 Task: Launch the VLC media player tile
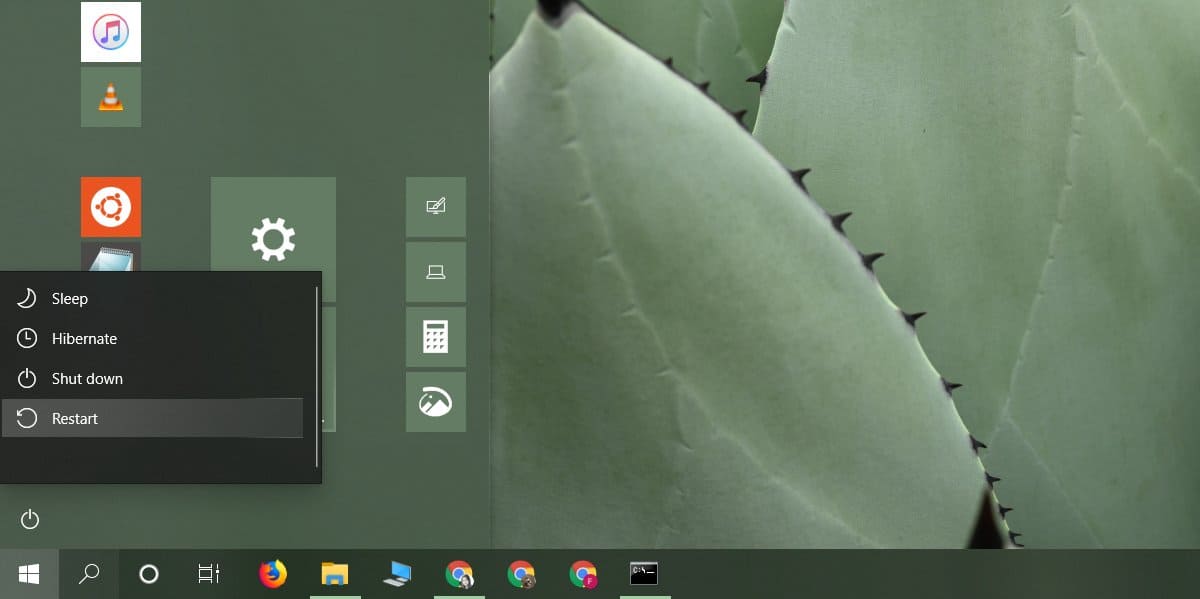click(110, 96)
